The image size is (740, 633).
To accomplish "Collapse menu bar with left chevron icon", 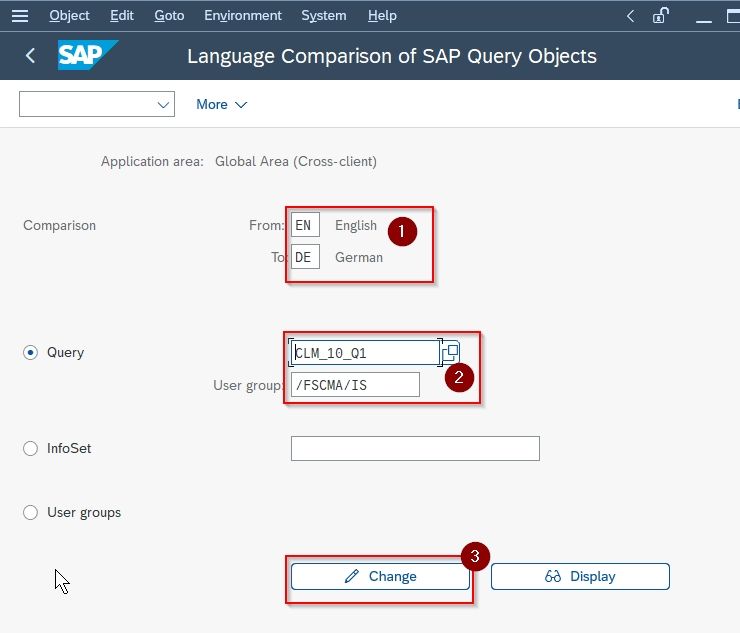I will [x=631, y=16].
